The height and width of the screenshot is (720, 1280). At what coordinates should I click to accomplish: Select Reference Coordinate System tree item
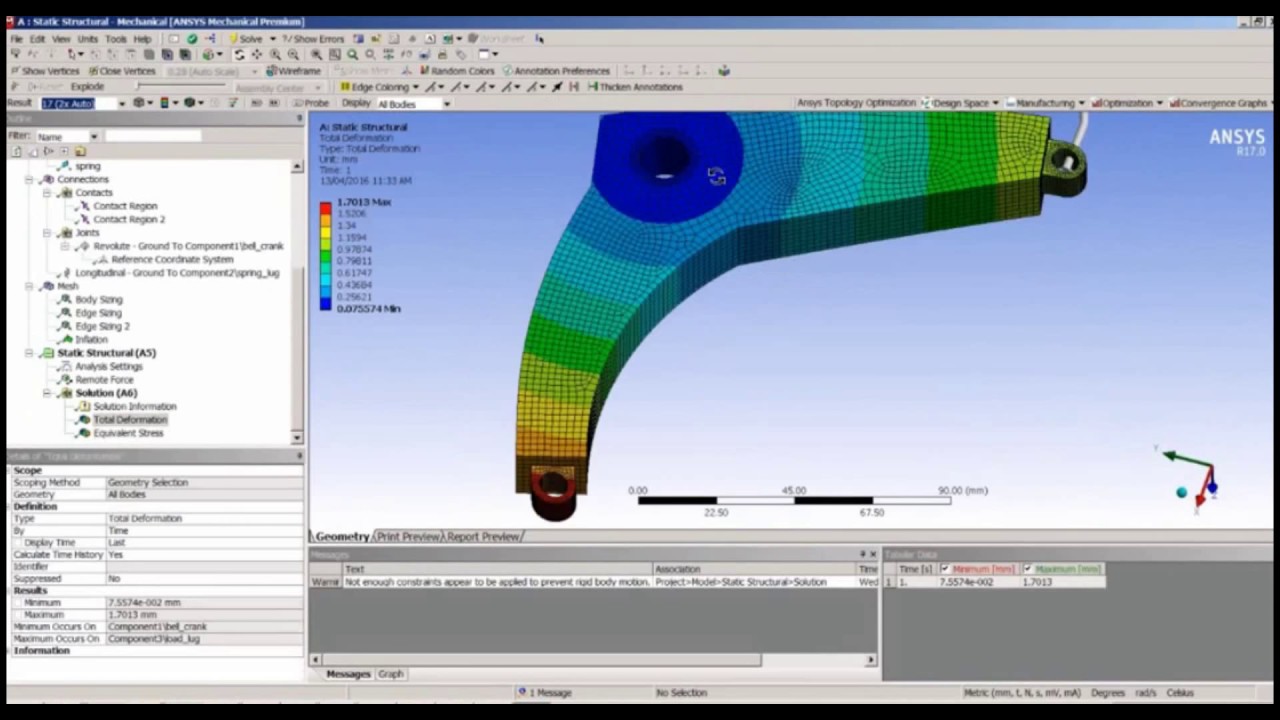click(172, 260)
